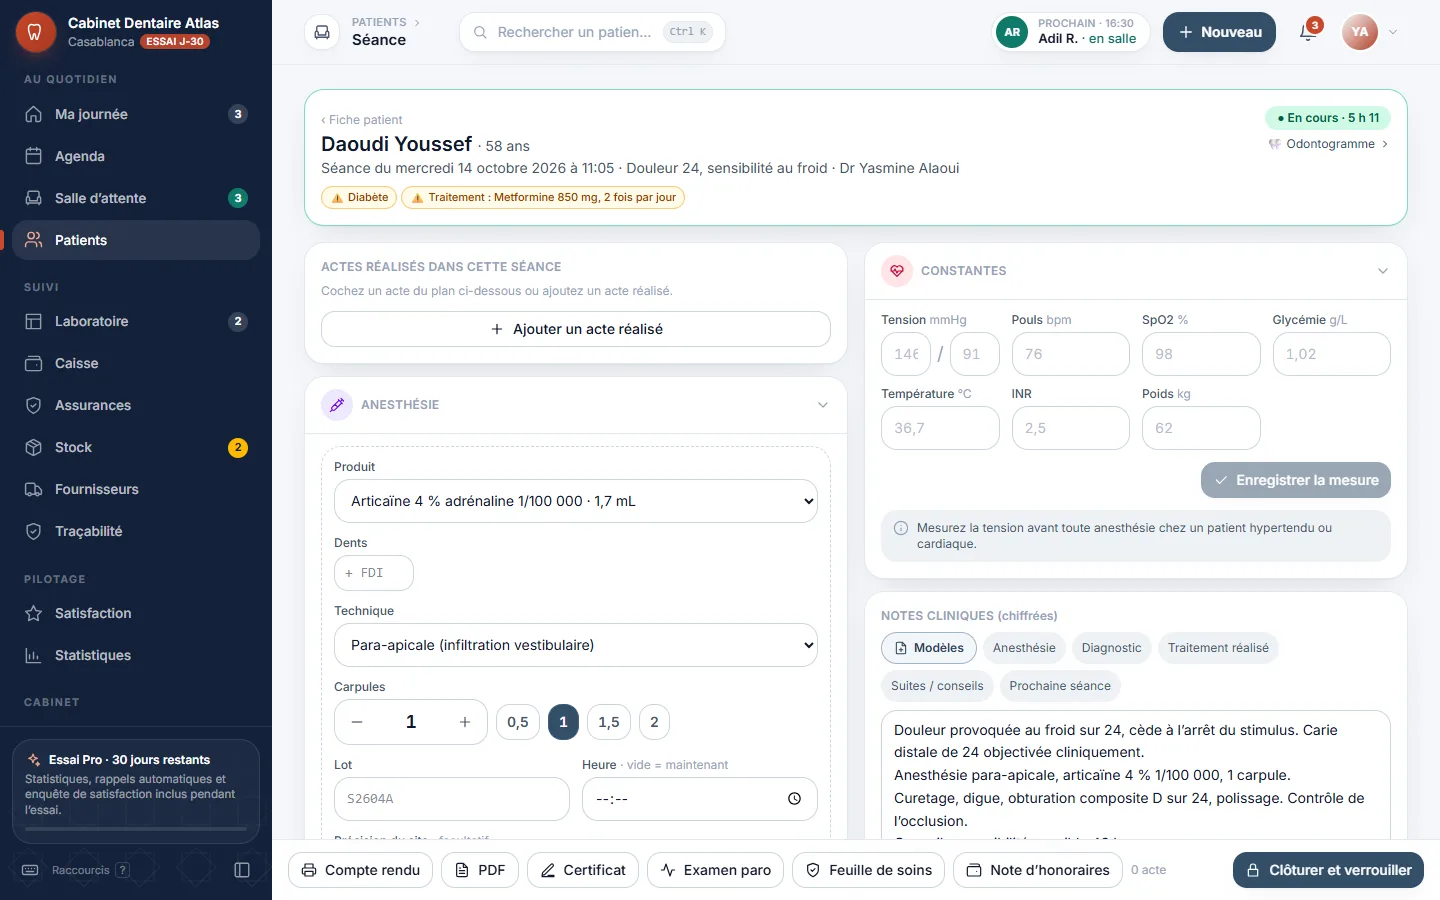Select the 2 carpules preset
The height and width of the screenshot is (900, 1440).
click(654, 722)
